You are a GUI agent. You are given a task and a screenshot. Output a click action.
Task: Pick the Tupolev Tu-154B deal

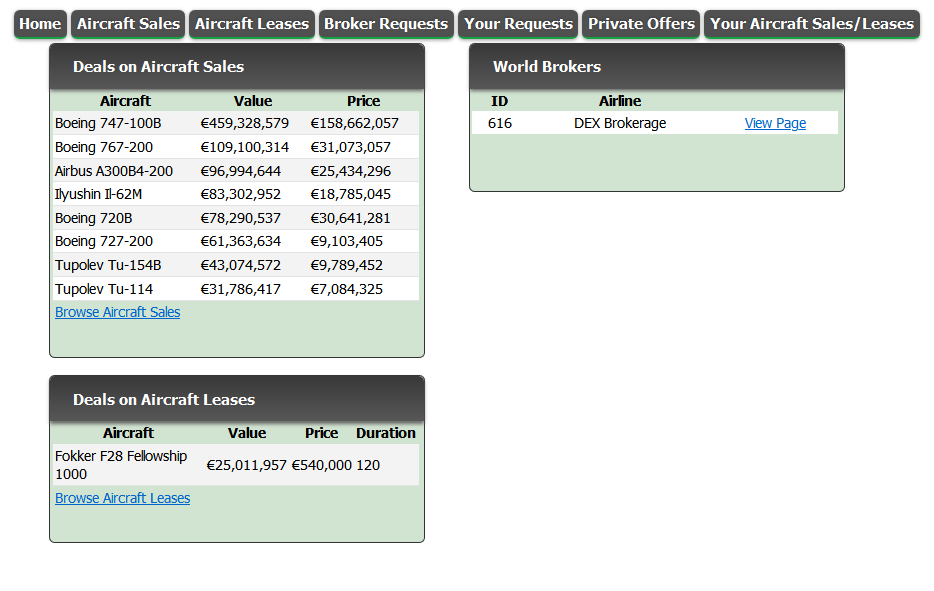click(108, 265)
